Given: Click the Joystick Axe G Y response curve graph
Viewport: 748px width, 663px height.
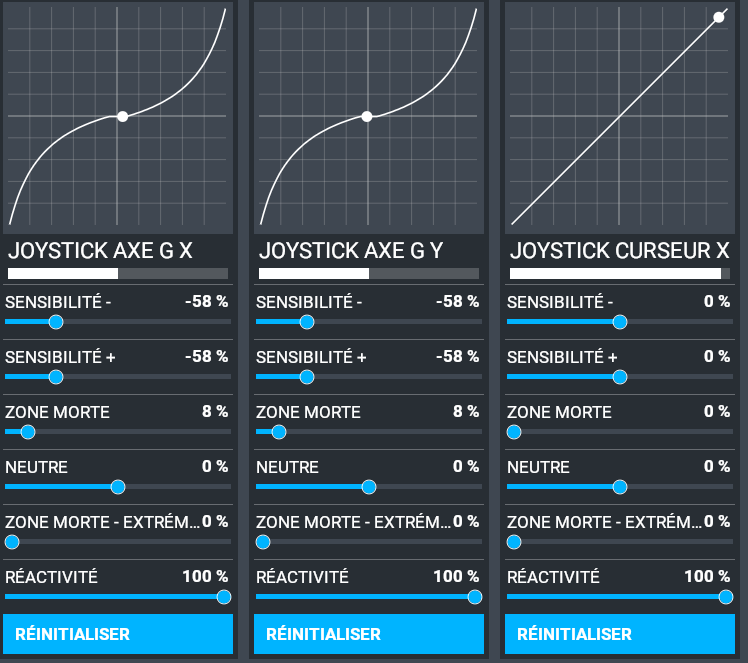Looking at the screenshot, I should 369,117.
